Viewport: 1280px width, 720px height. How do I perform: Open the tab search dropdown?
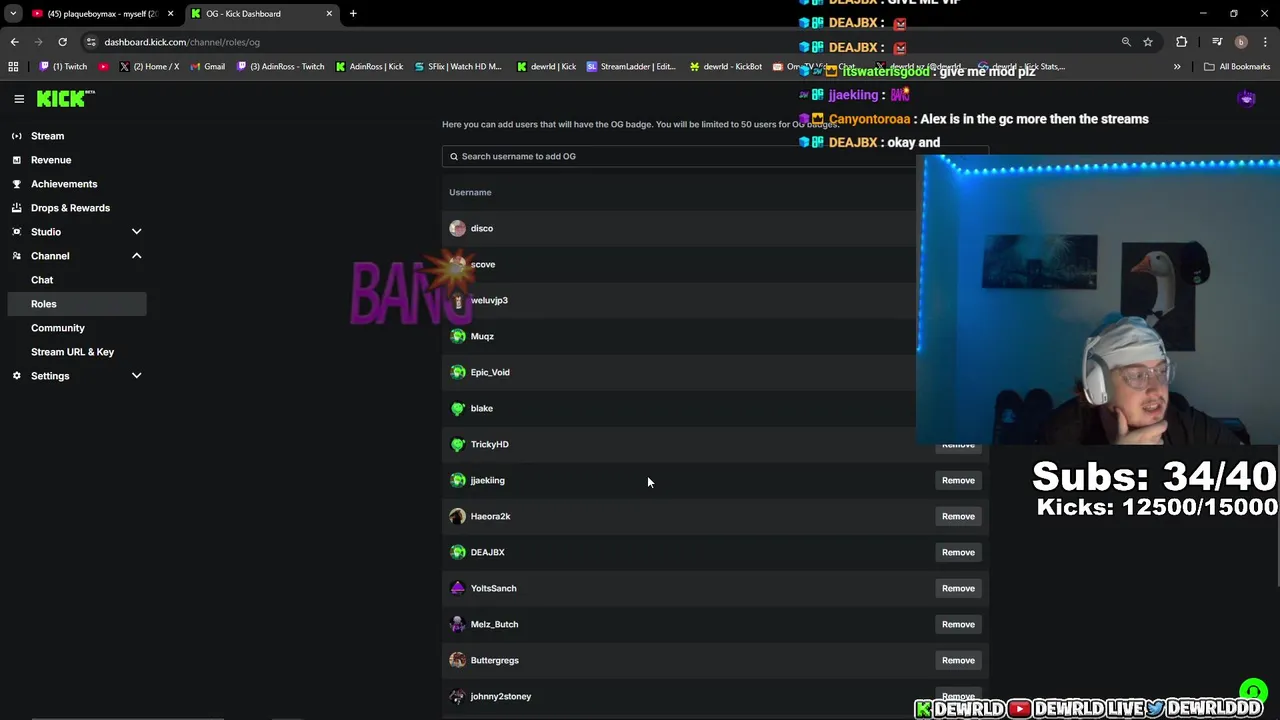[x=13, y=14]
